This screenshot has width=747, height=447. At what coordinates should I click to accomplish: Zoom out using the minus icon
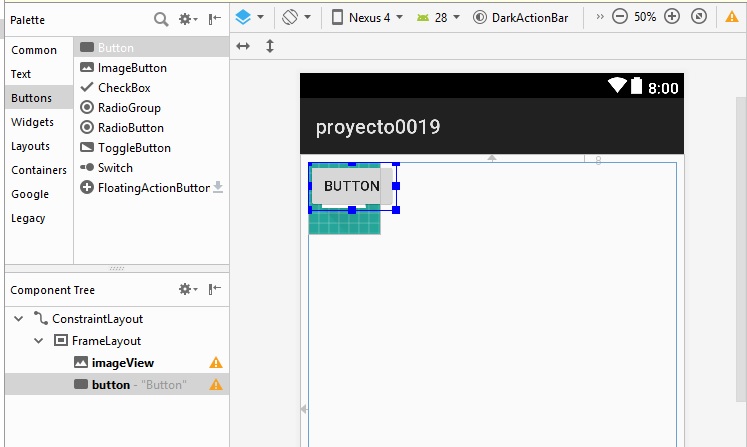(x=620, y=17)
